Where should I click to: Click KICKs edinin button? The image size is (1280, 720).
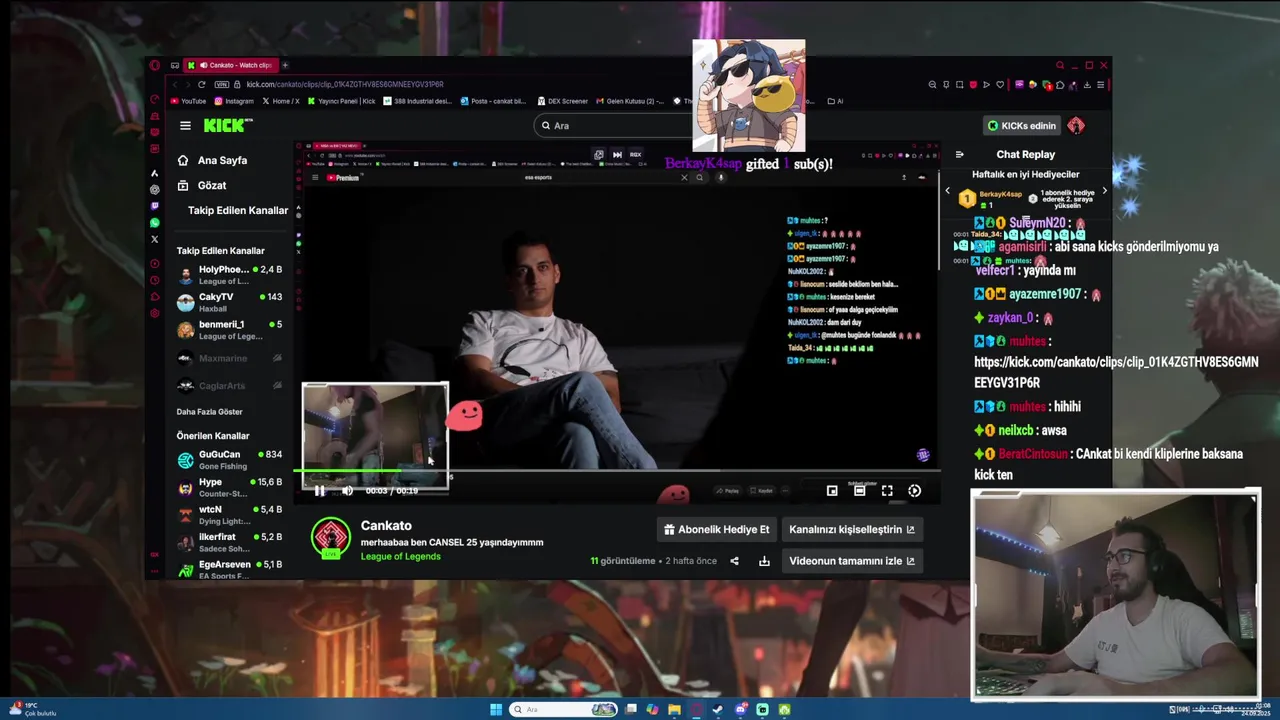(1022, 125)
